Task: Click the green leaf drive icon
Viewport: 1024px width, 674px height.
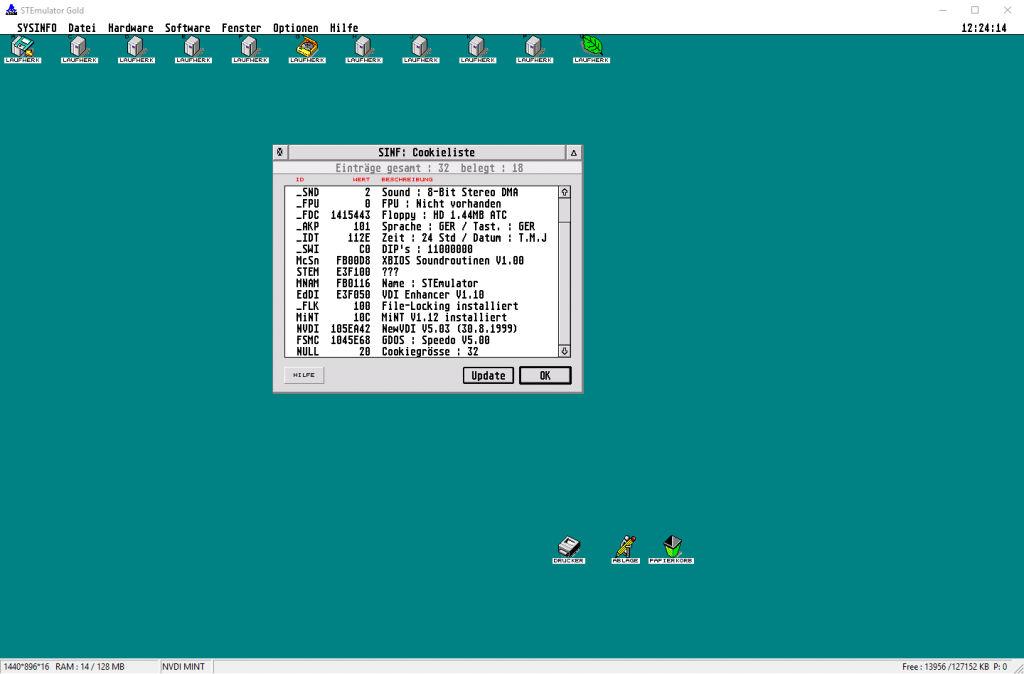Action: coord(592,47)
